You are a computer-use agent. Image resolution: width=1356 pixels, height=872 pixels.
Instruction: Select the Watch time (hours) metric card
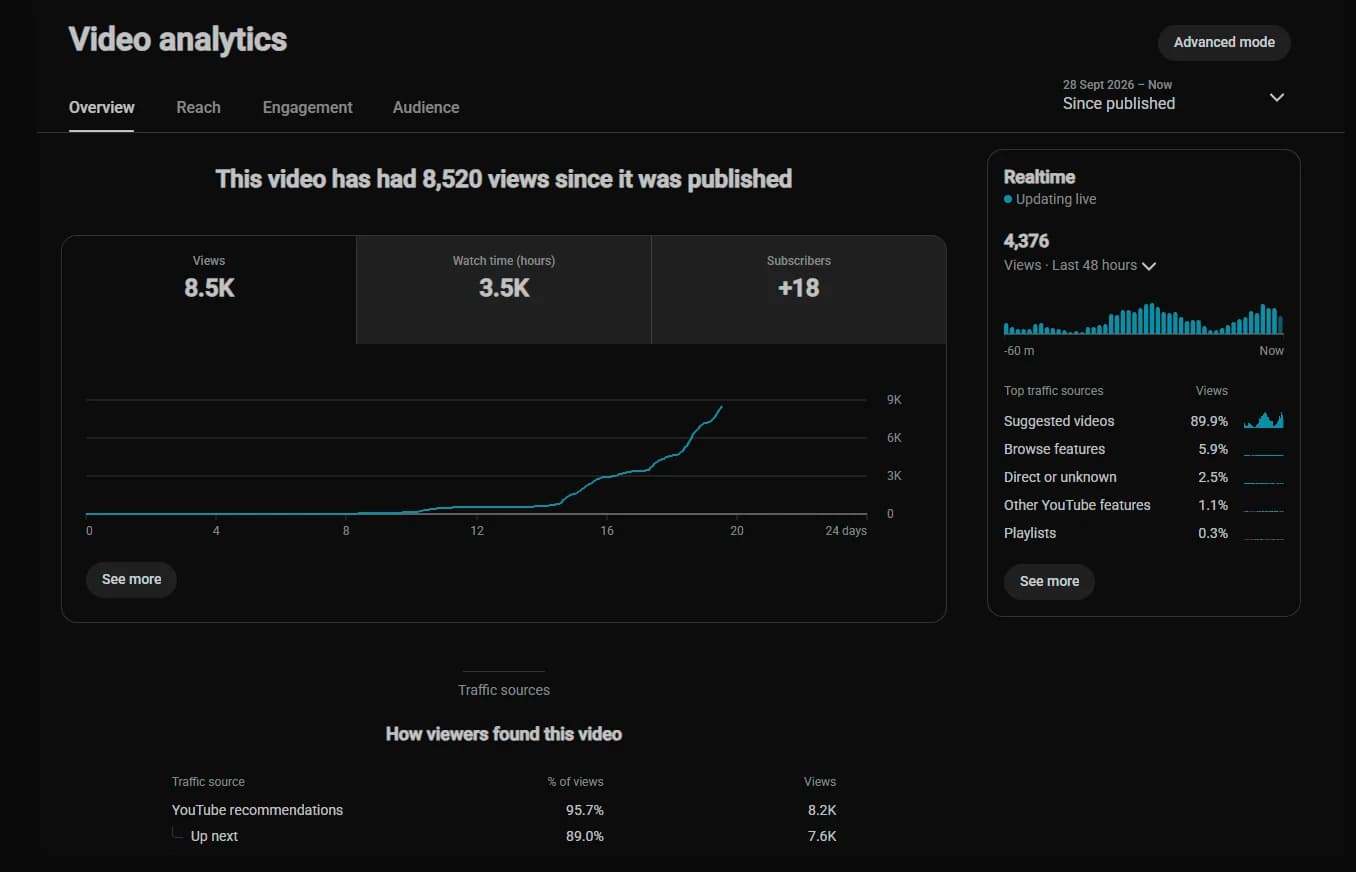point(503,290)
